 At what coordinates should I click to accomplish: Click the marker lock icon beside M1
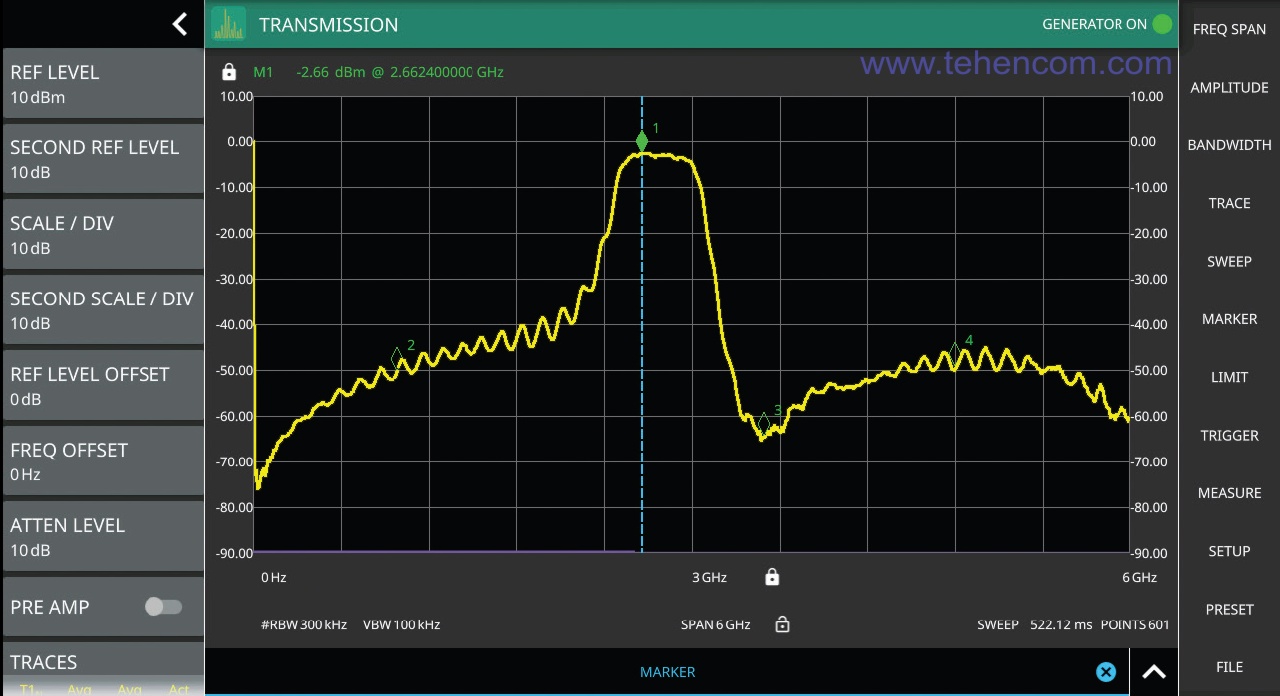tap(229, 72)
